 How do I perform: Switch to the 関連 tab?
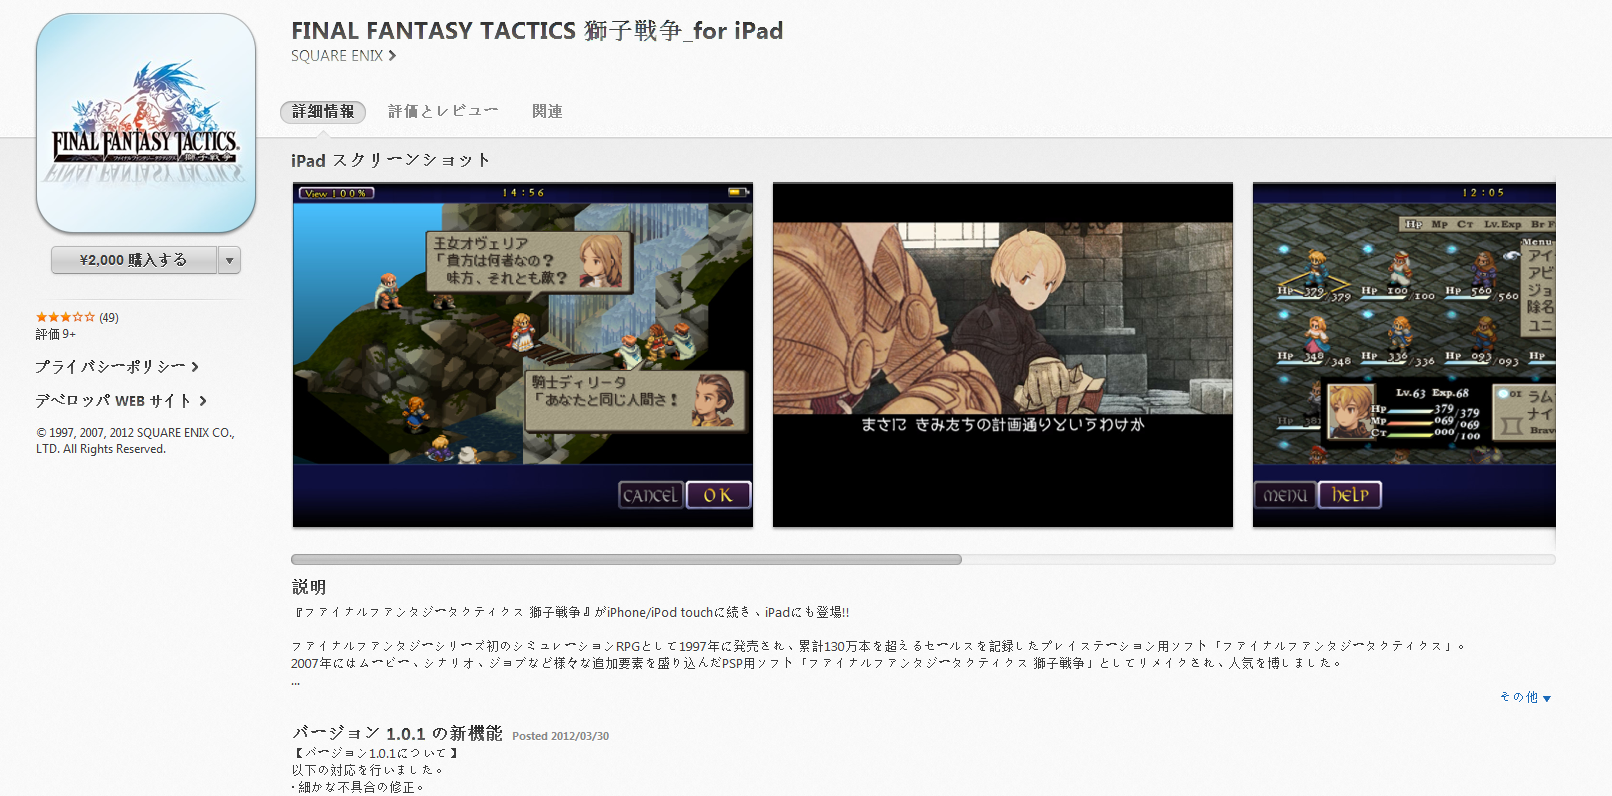547,111
